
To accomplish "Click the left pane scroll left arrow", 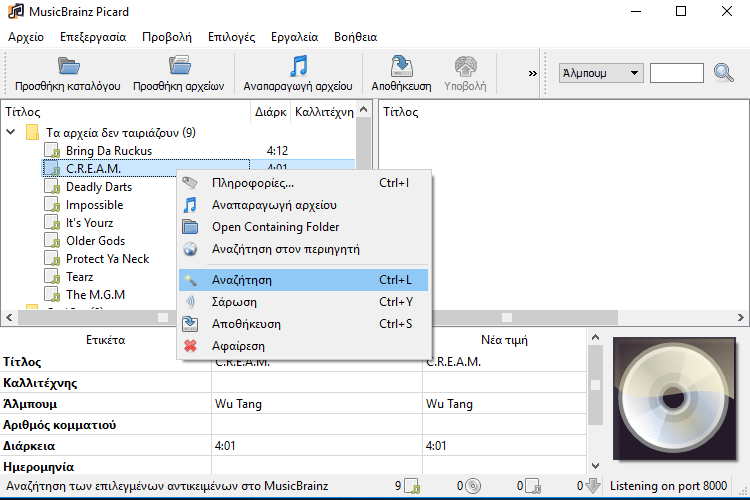I will pyautogui.click(x=9, y=317).
